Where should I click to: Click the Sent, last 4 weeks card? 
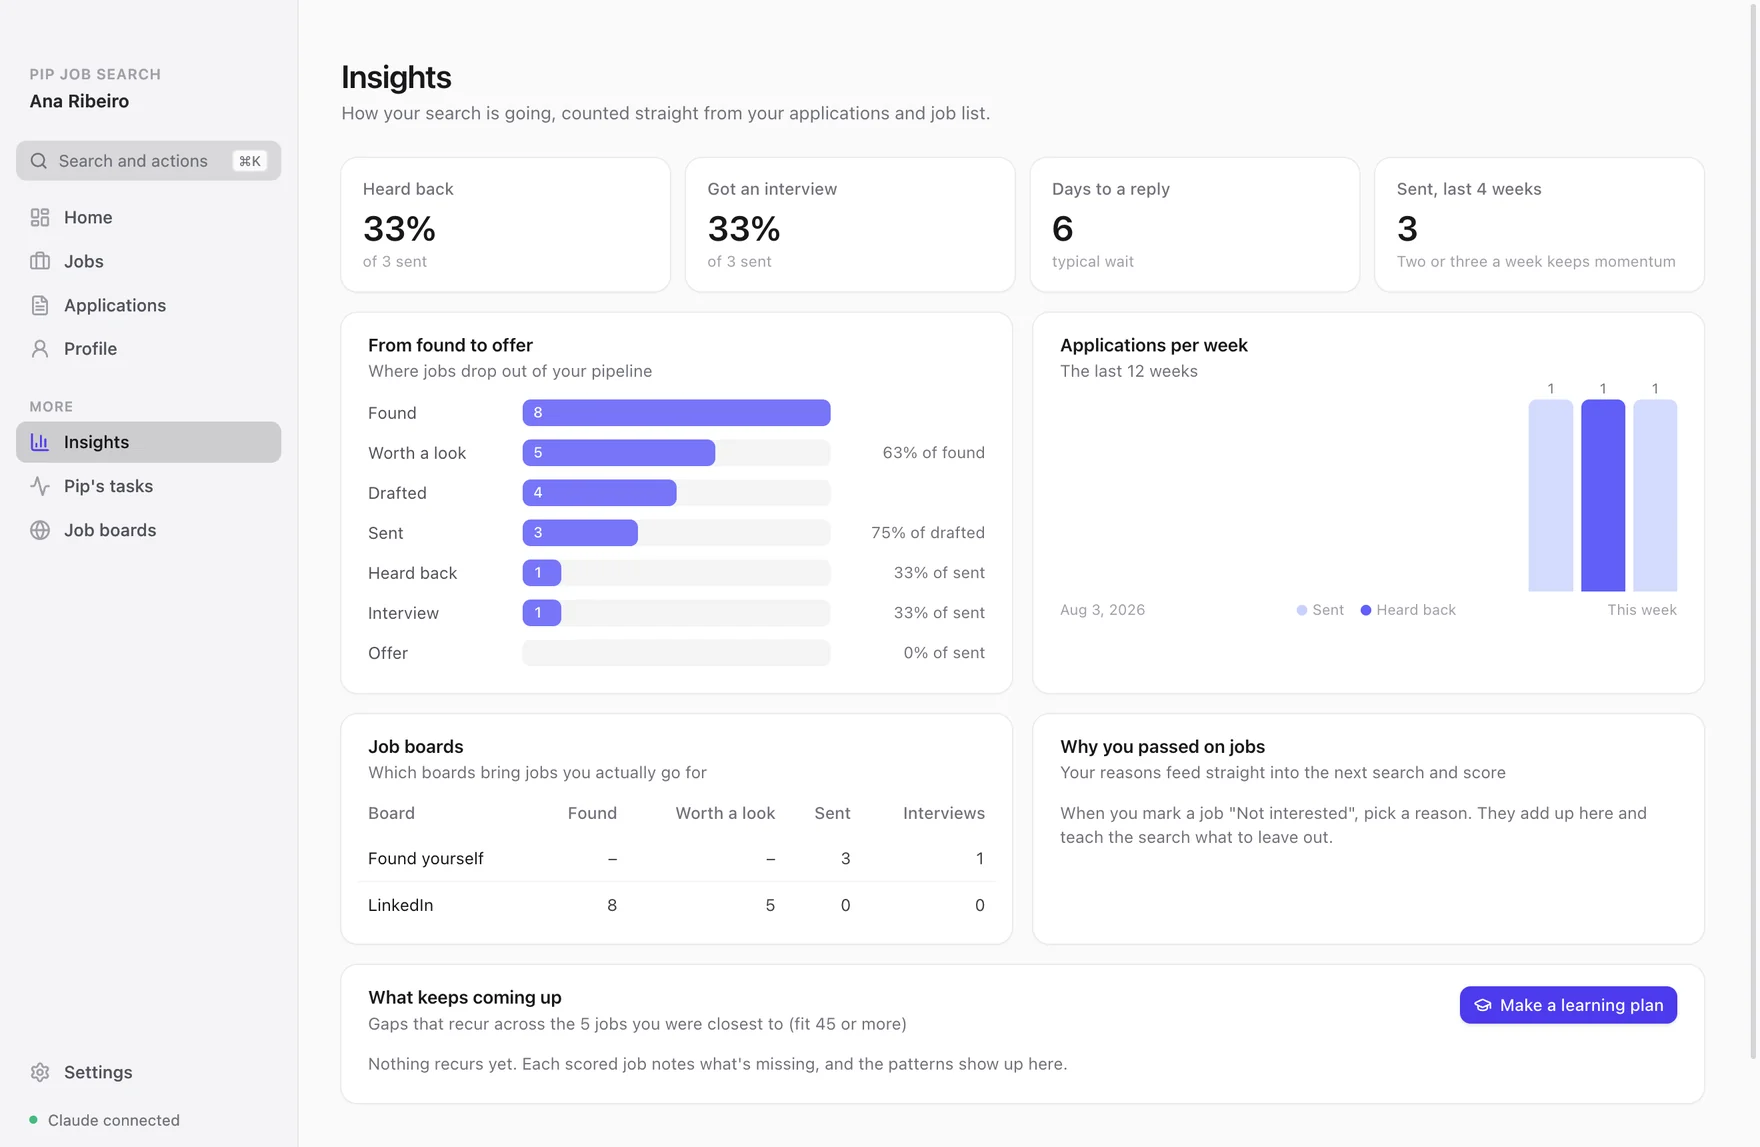coord(1539,225)
